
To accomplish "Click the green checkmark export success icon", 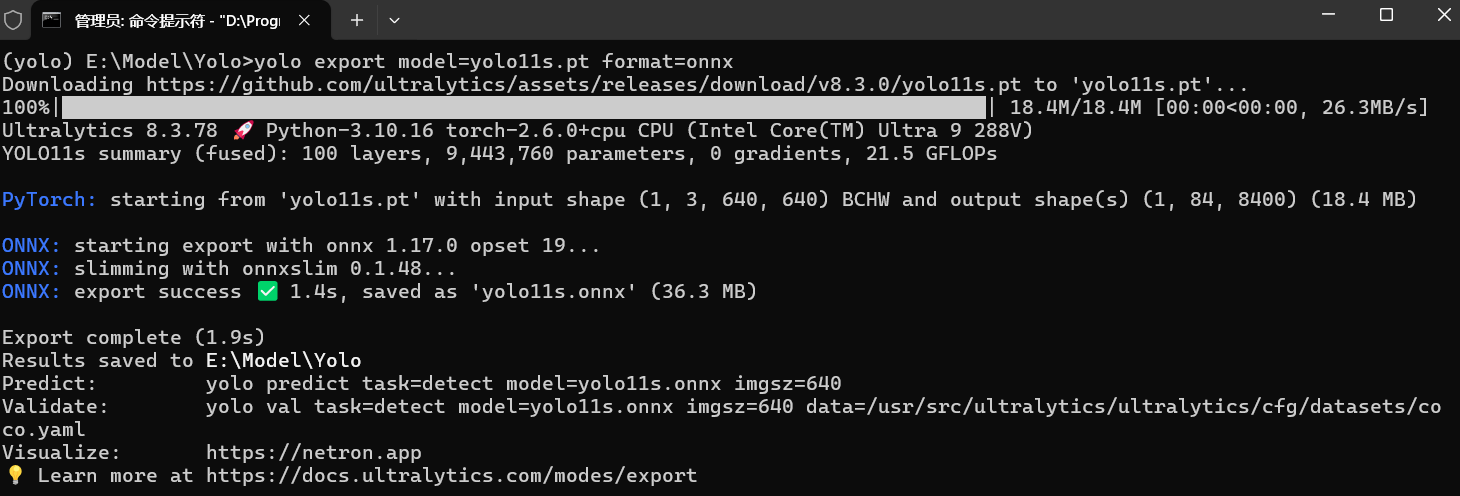I will [x=266, y=292].
